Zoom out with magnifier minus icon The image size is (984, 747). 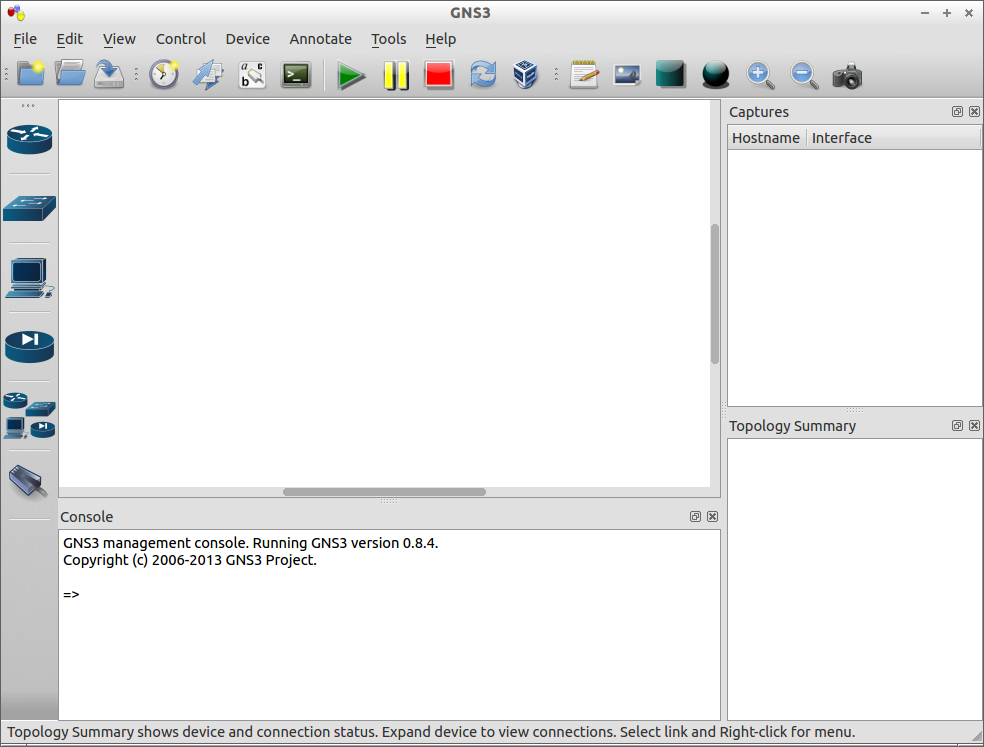coord(804,75)
